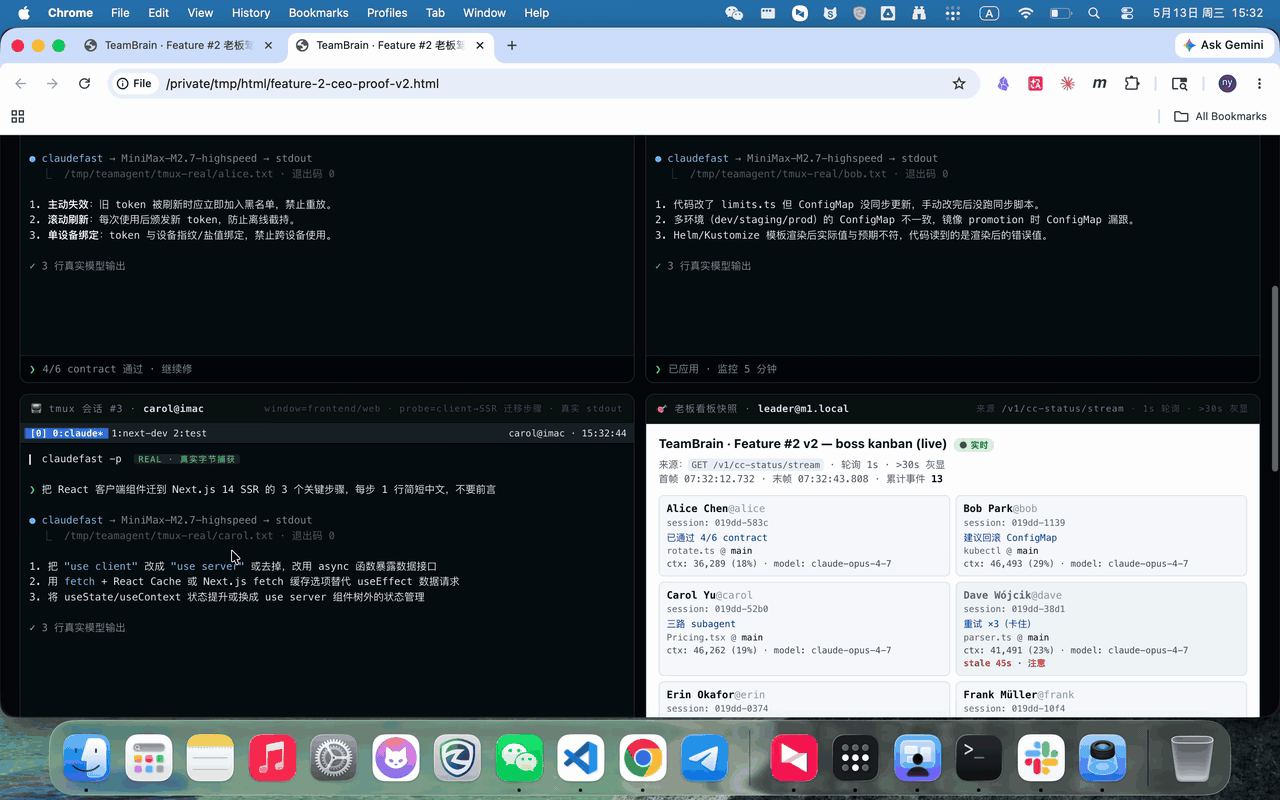Reload the current page
Viewport: 1280px width, 800px height.
point(84,84)
